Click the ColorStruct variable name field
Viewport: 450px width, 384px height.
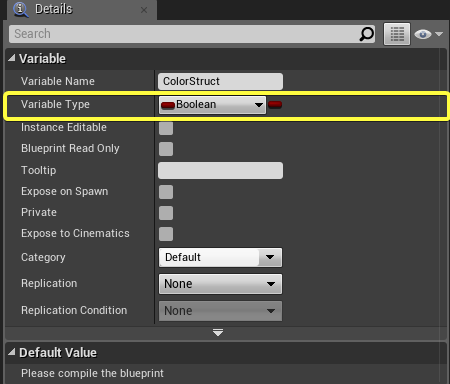[220, 81]
